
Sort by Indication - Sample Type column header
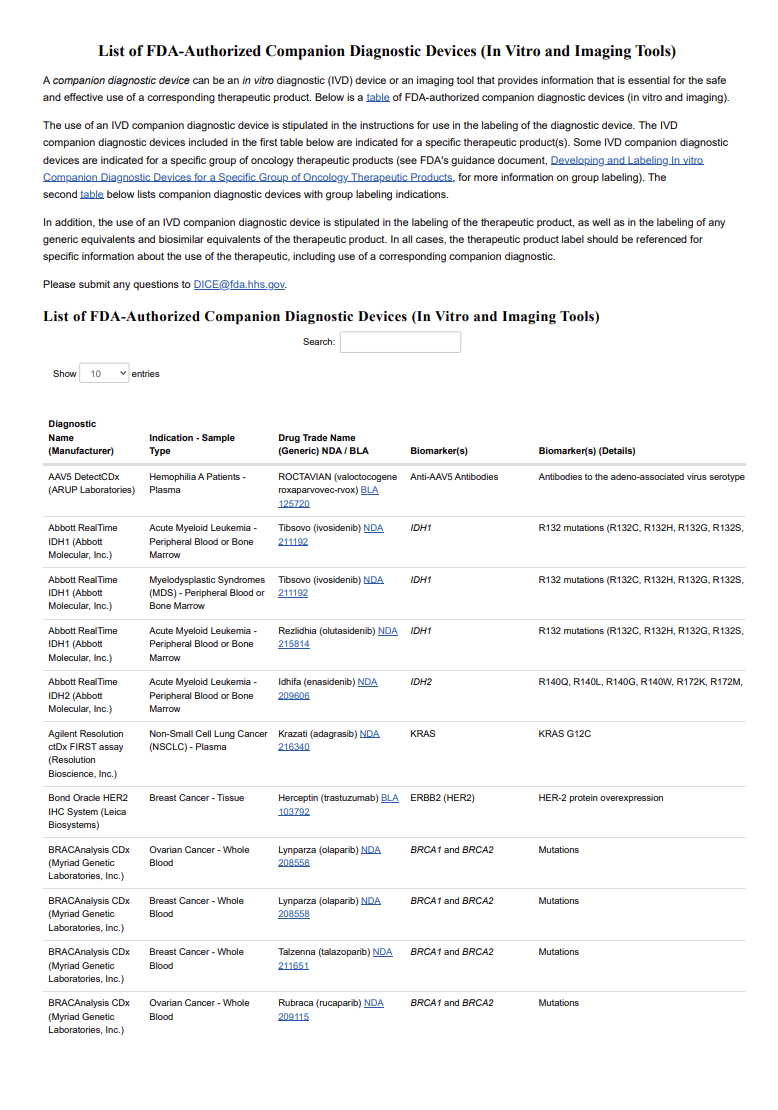click(191, 444)
